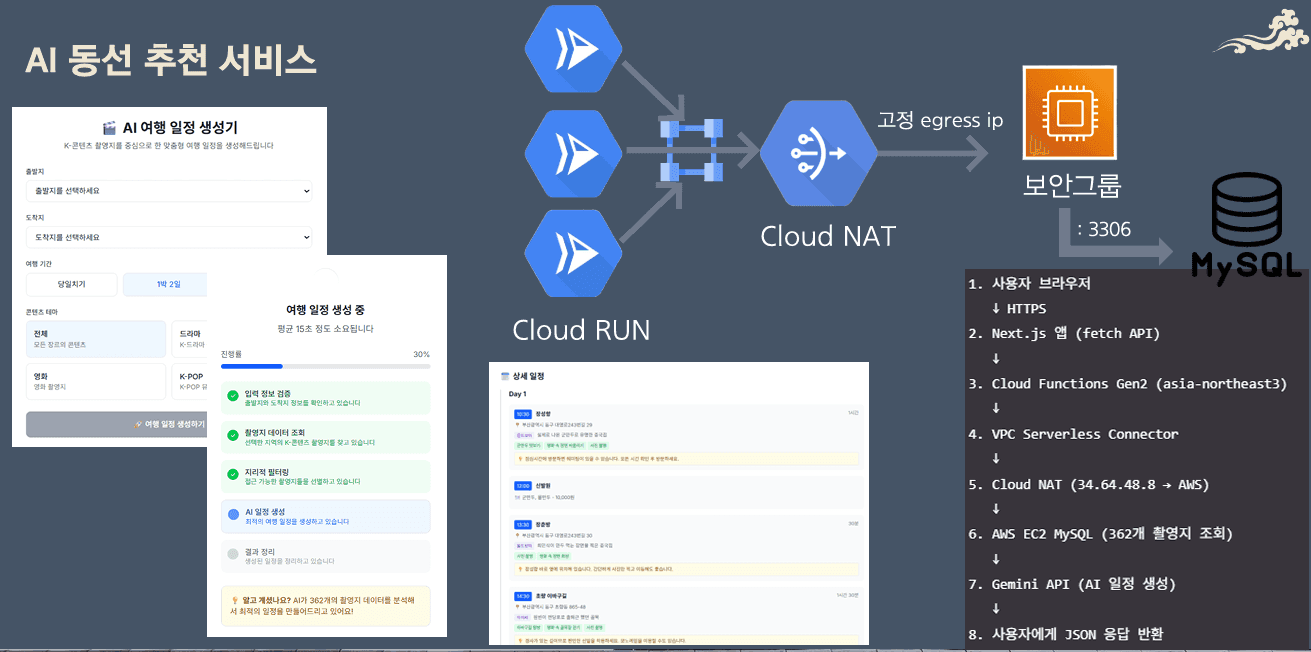Click the VPC connector network icon
Screen dimensions: 1311x652
pyautogui.click(x=691, y=151)
